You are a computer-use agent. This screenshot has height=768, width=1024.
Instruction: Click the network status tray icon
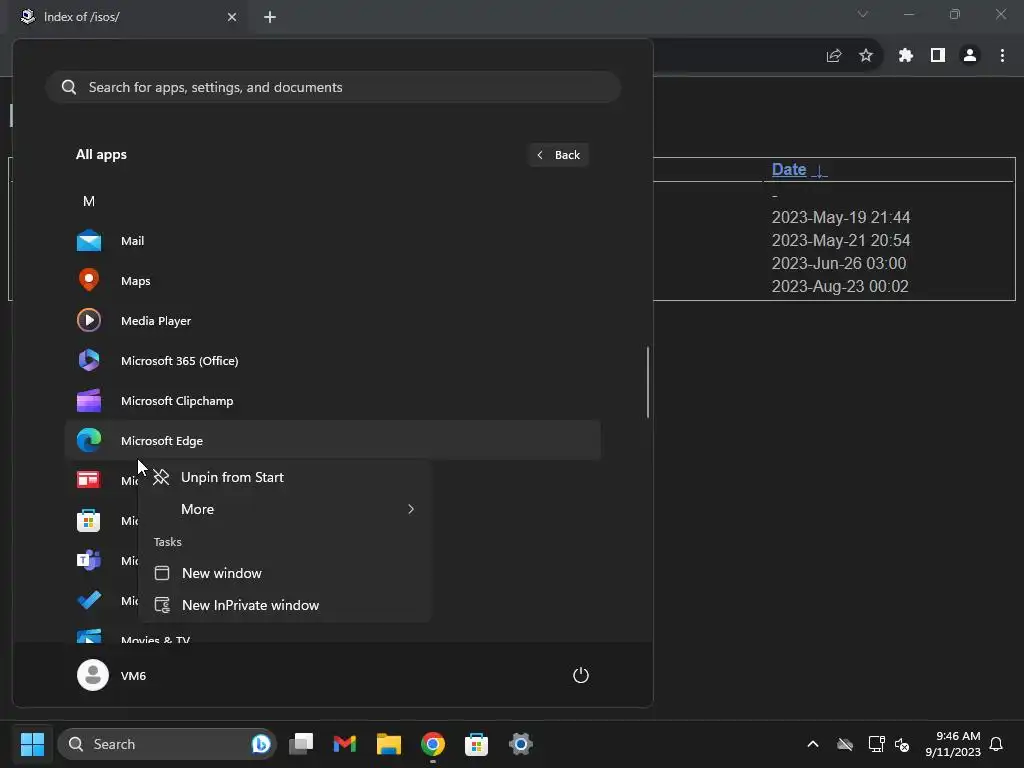point(876,744)
